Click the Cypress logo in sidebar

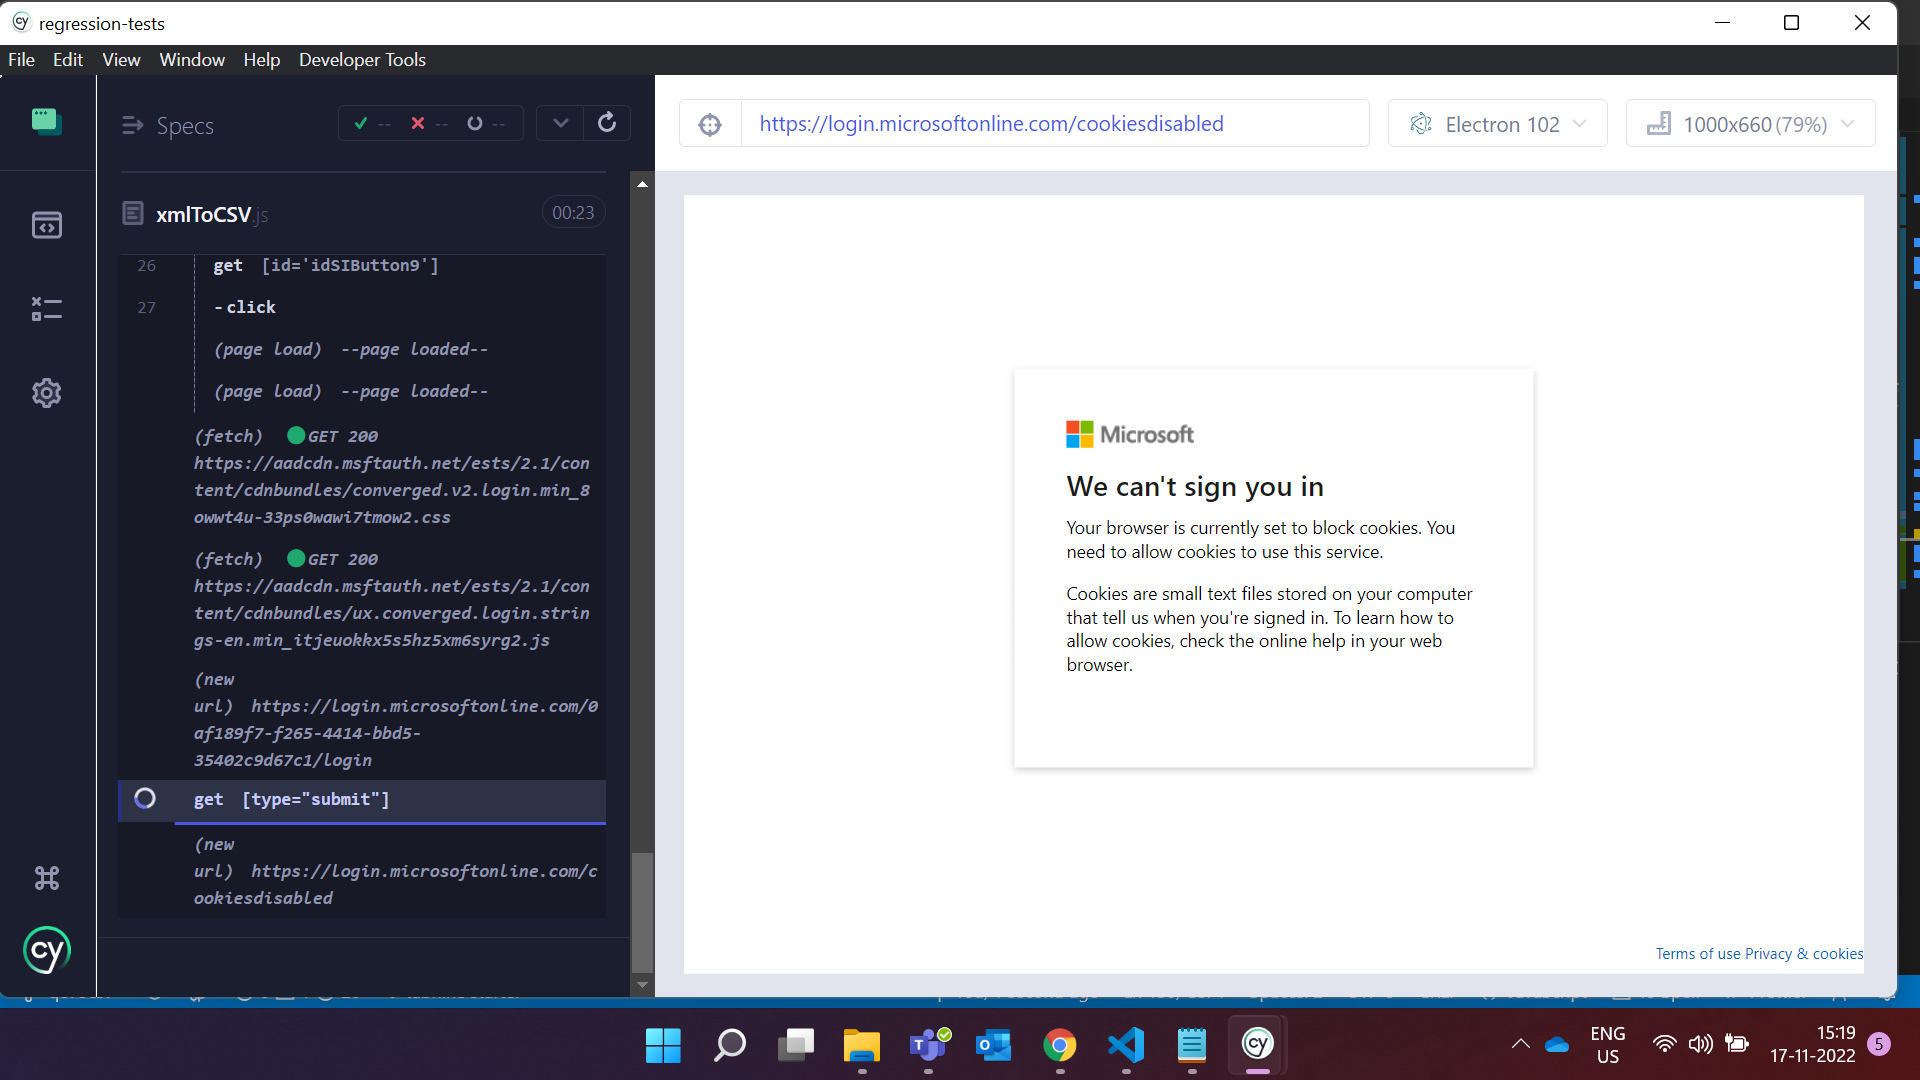tap(46, 950)
